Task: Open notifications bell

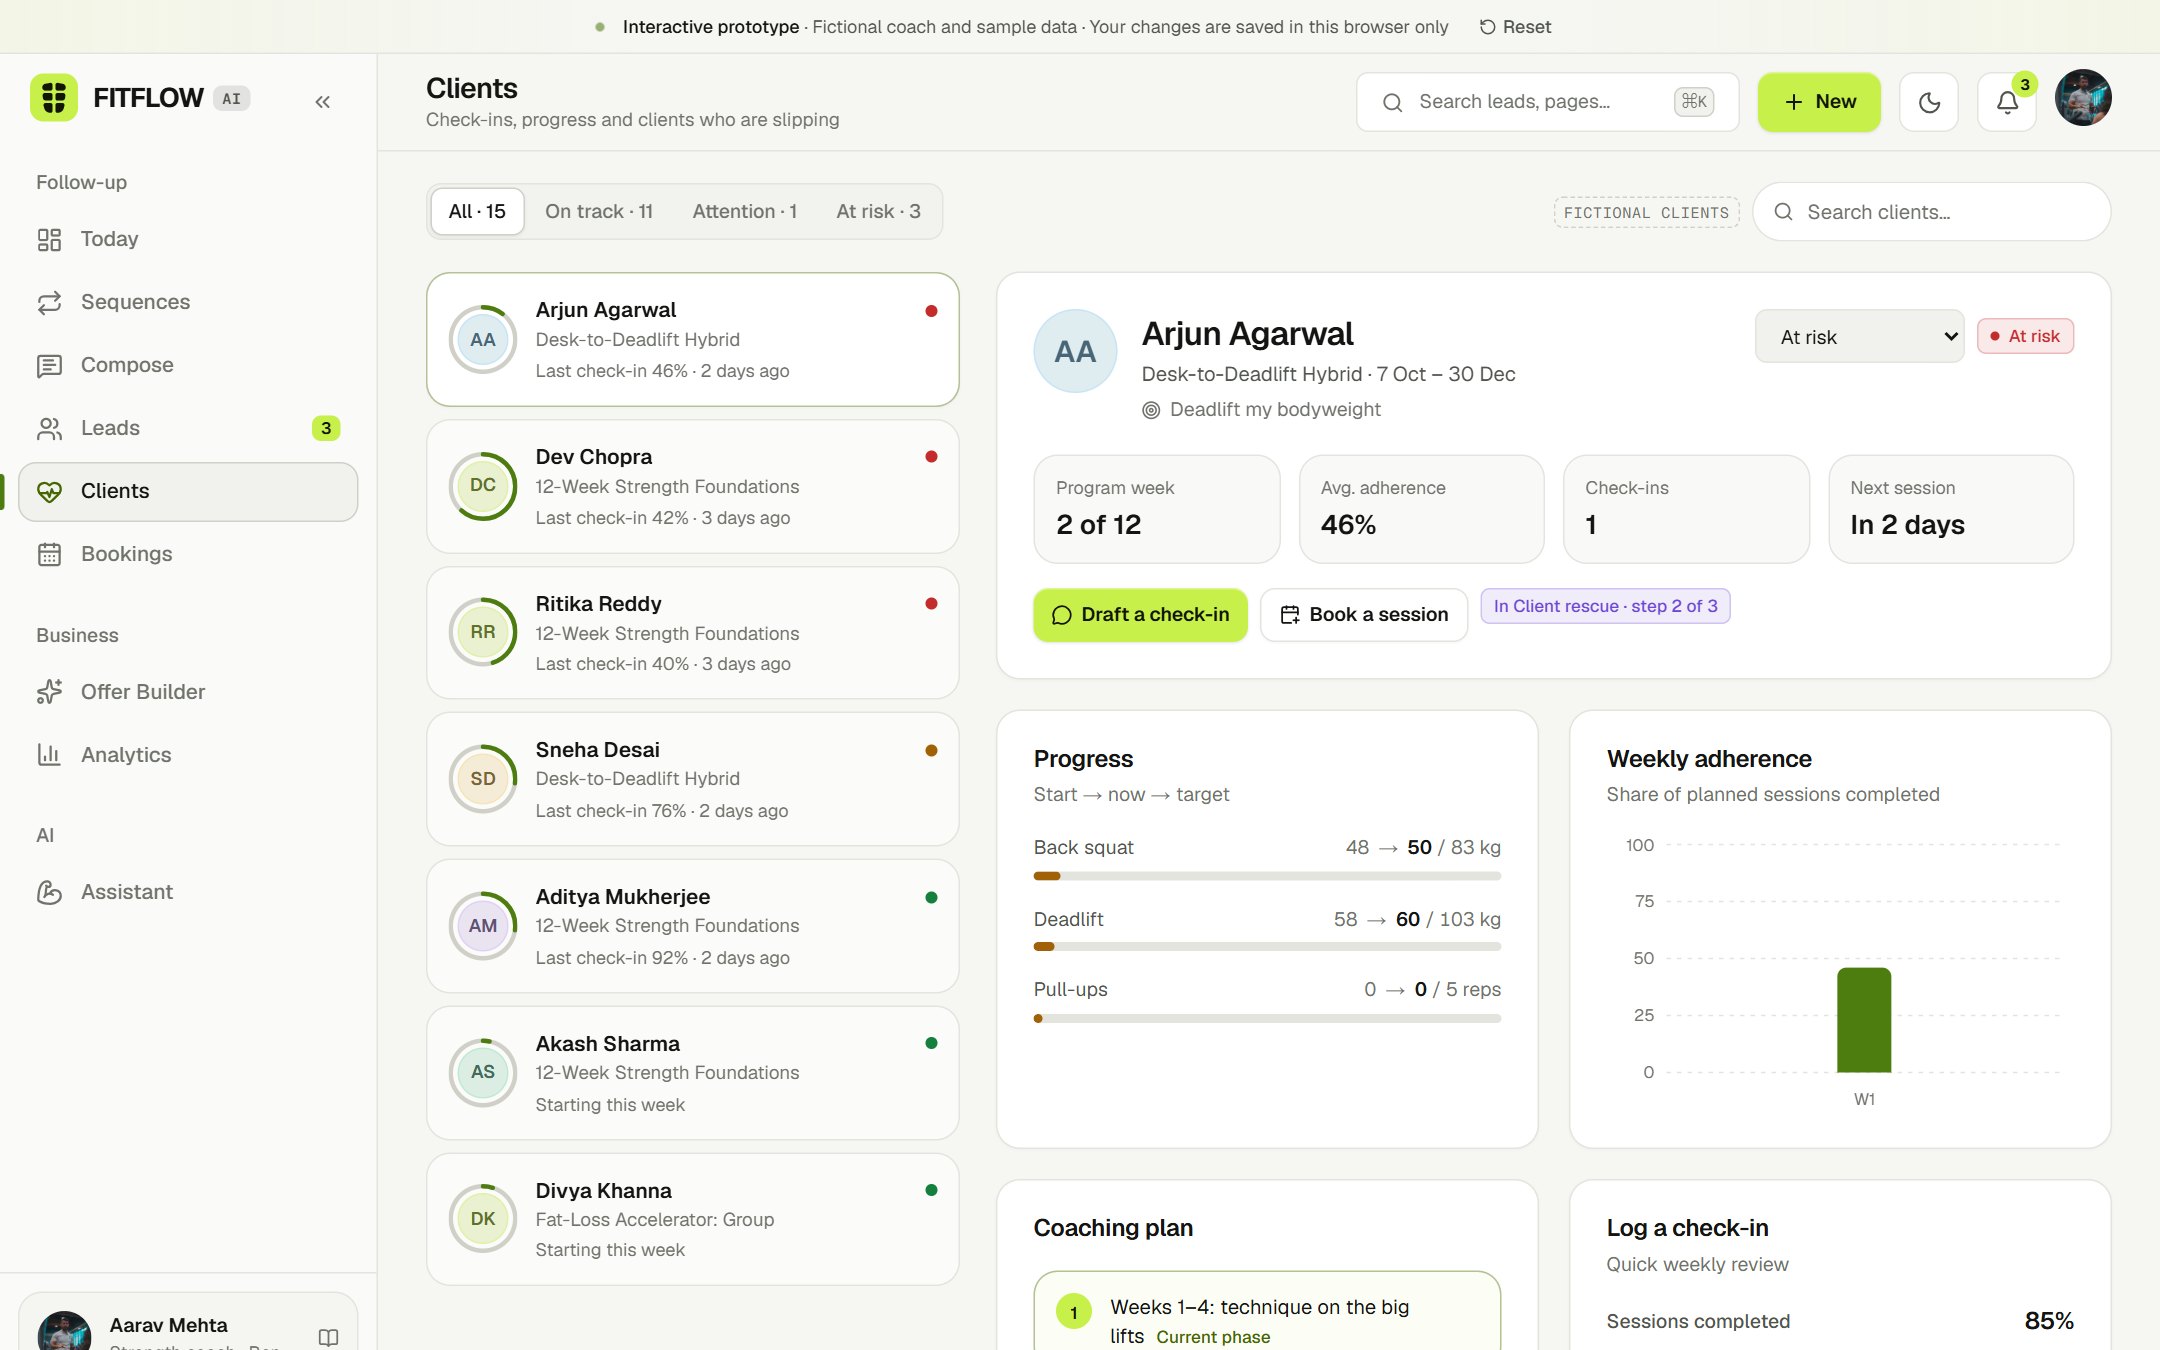Action: (x=2007, y=102)
